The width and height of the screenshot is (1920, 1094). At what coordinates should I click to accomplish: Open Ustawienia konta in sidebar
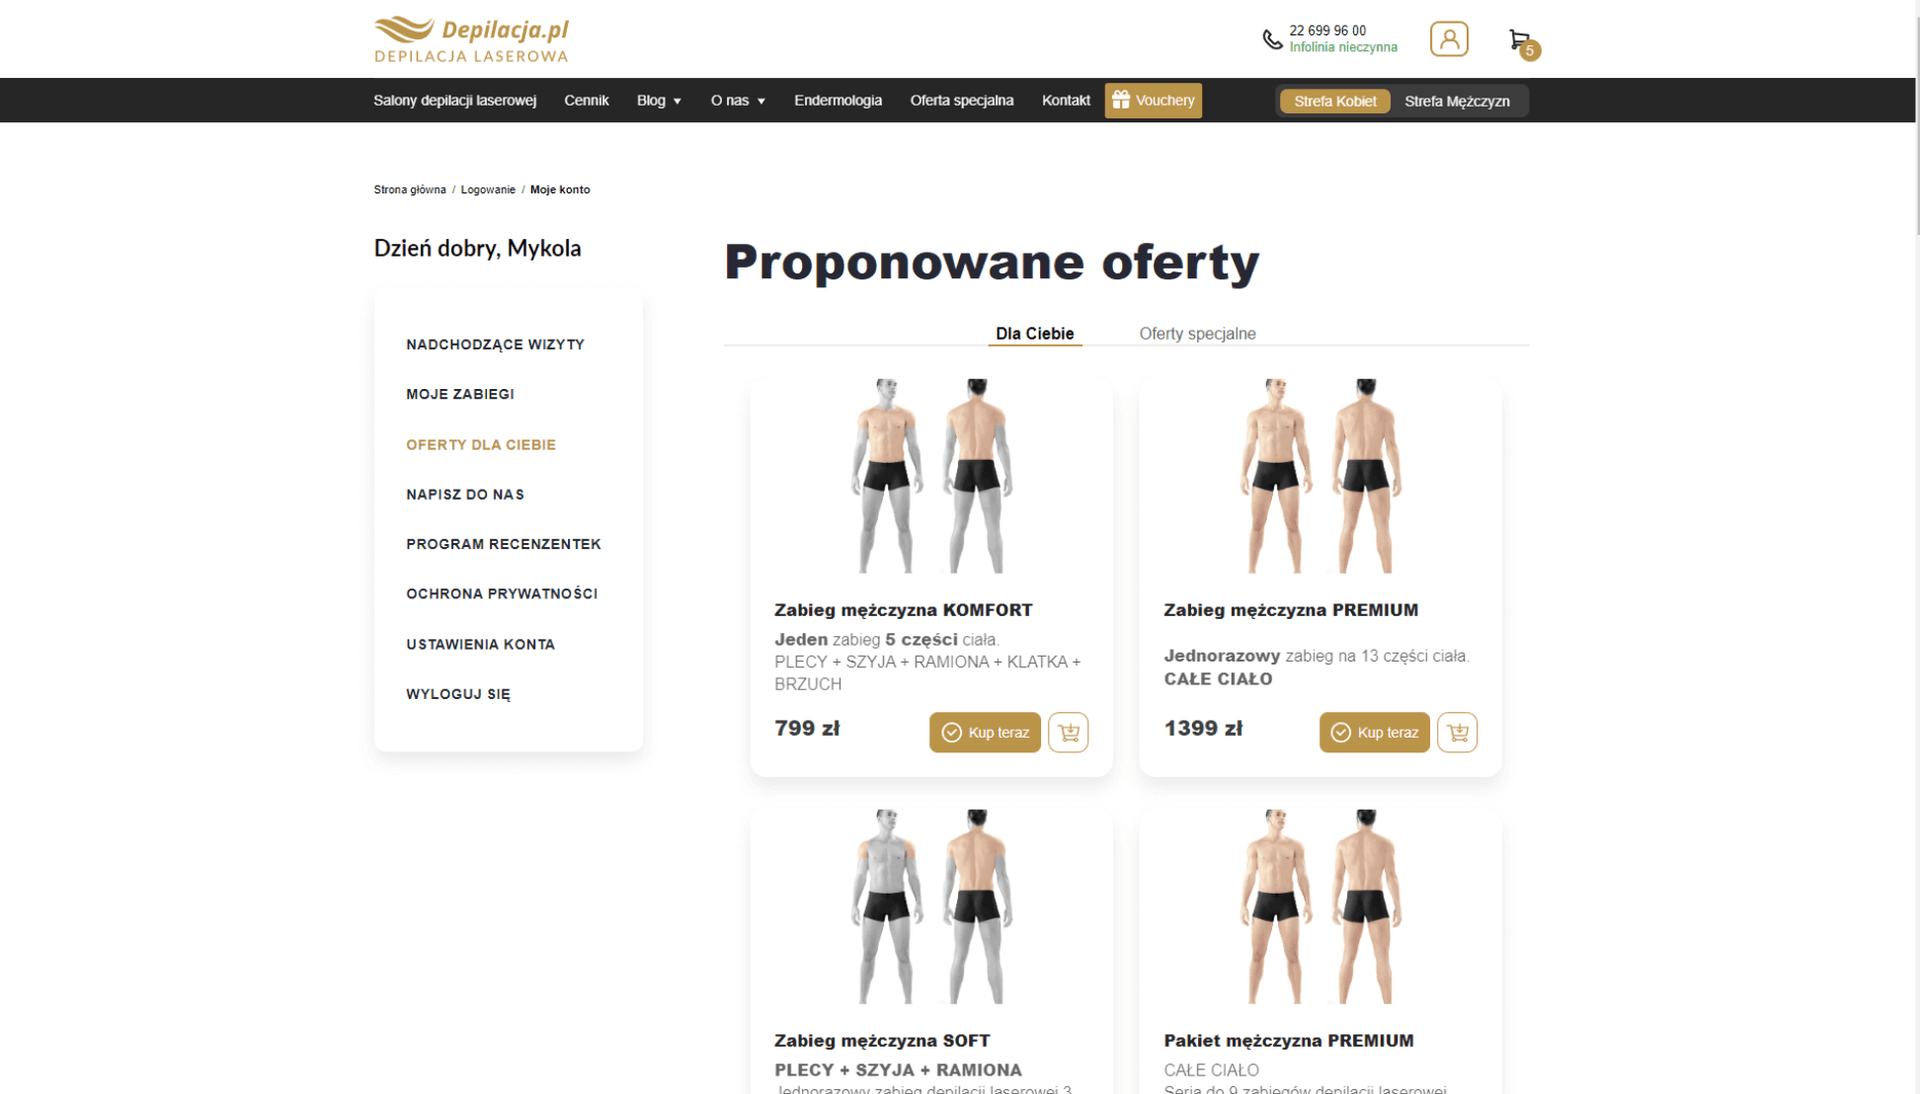tap(480, 644)
